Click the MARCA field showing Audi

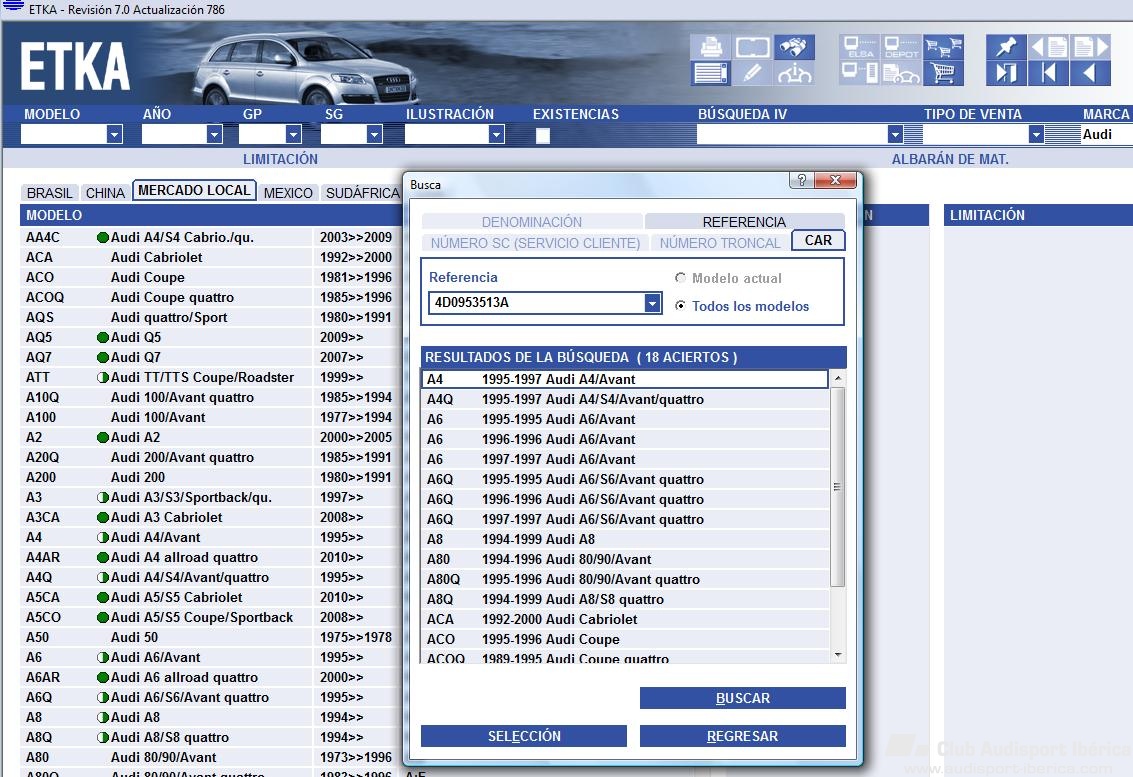pyautogui.click(x=1106, y=134)
